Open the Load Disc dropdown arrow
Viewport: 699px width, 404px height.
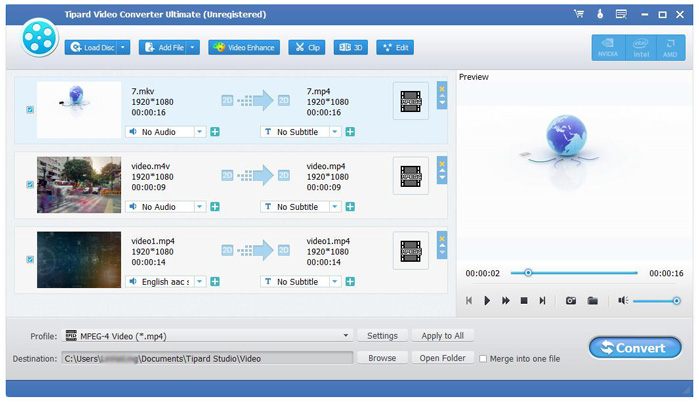[x=124, y=48]
